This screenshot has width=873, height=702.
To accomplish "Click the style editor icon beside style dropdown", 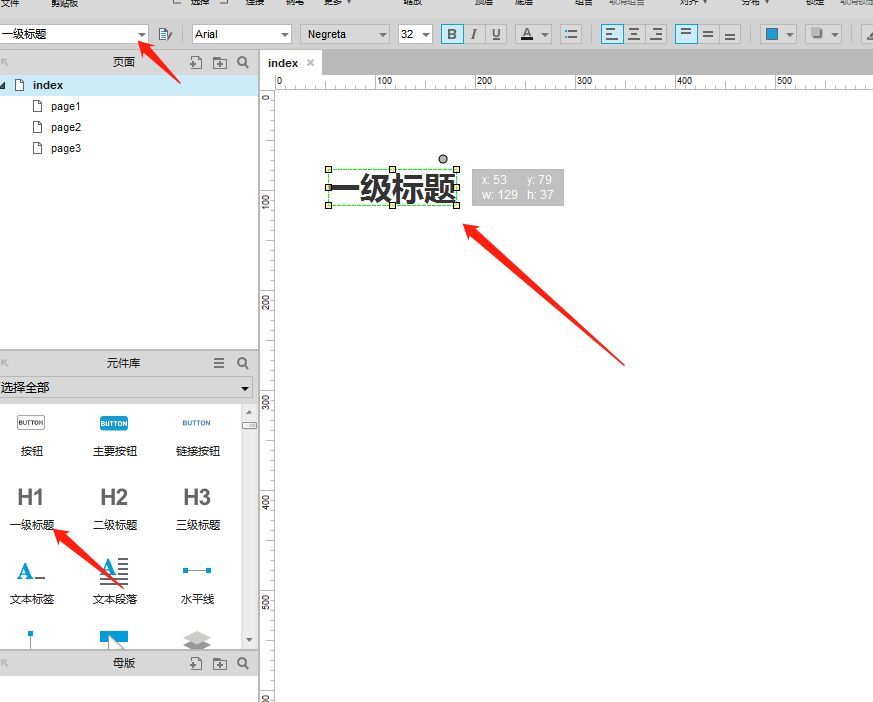I will (x=165, y=35).
